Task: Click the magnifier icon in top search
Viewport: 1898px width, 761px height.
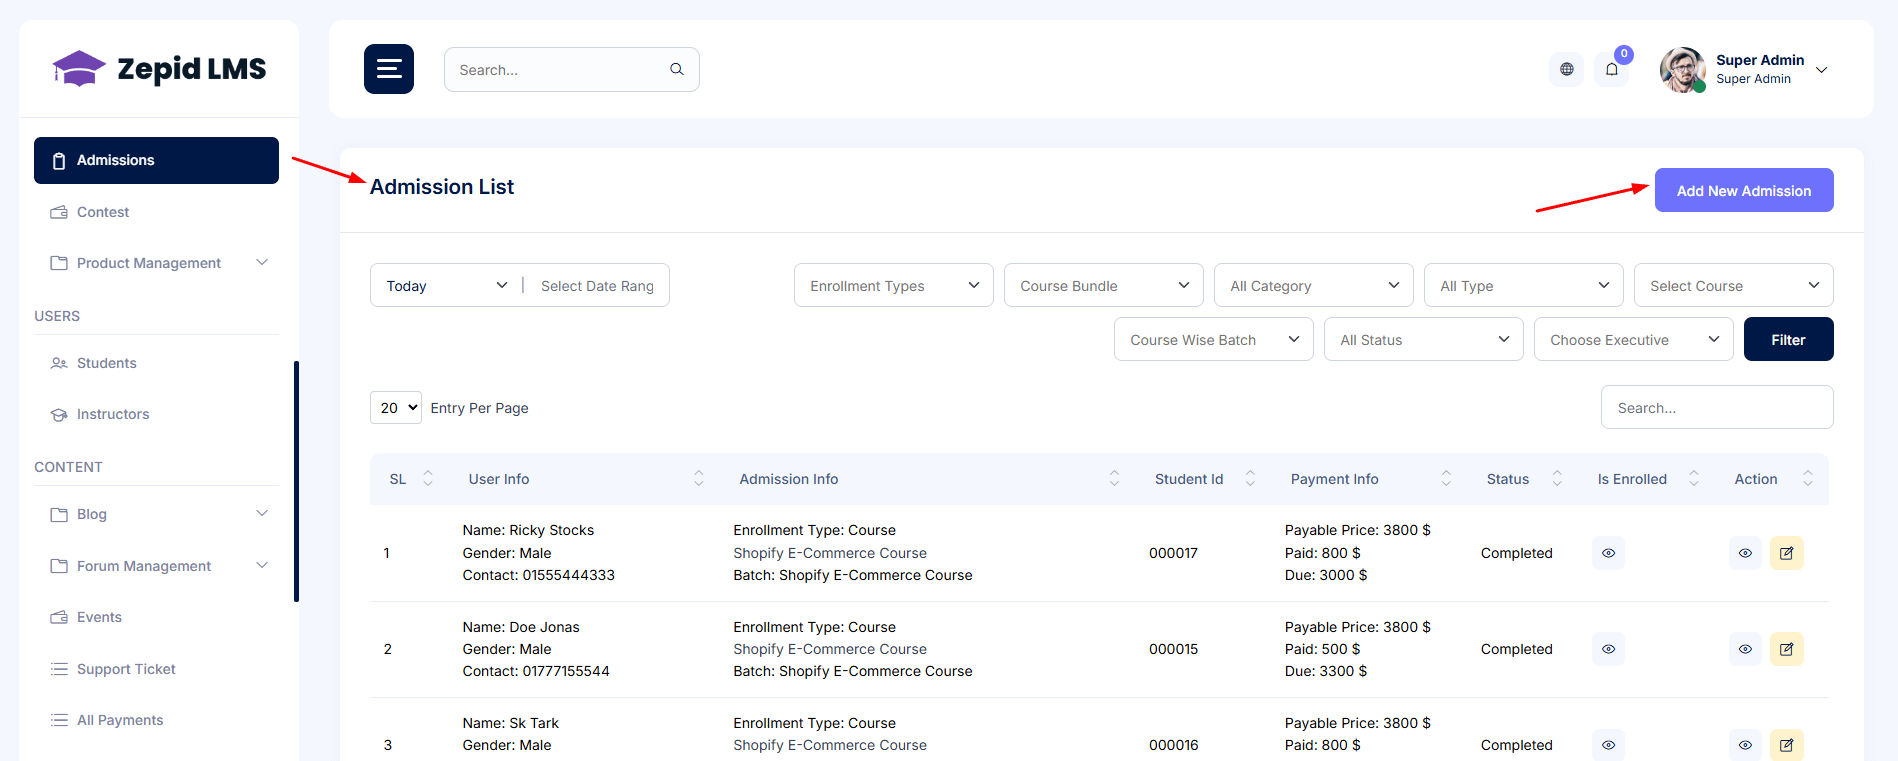Action: point(677,70)
